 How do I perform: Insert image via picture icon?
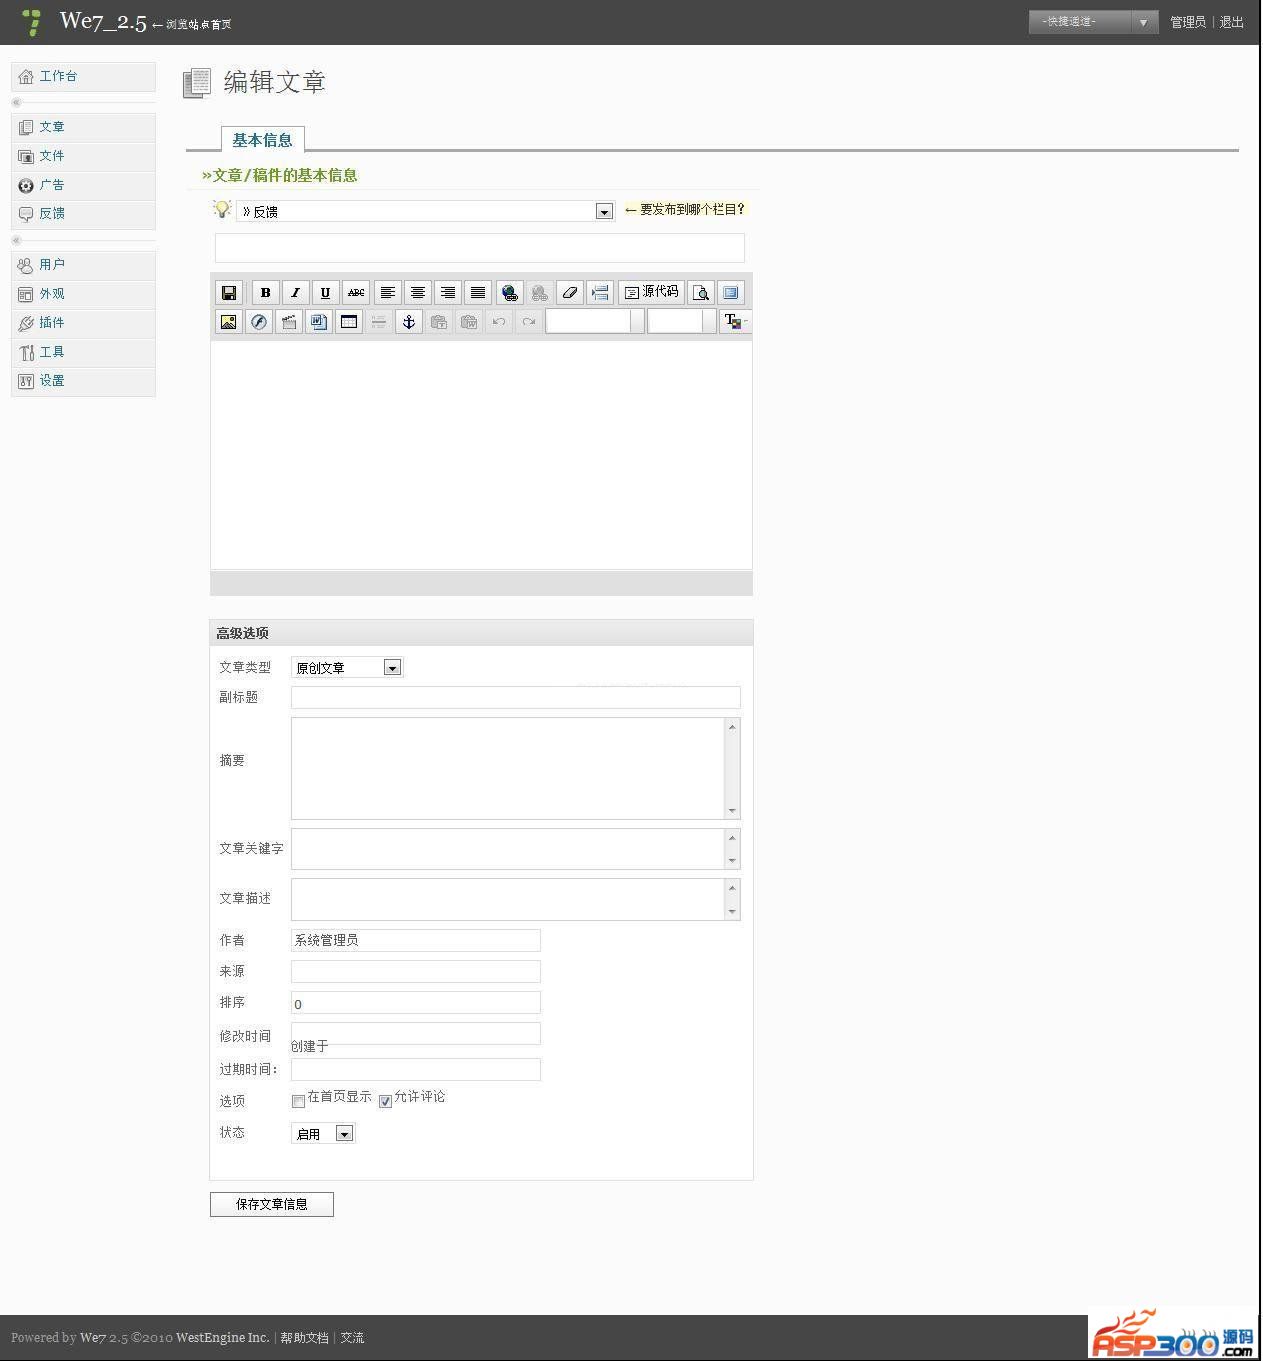tap(229, 321)
